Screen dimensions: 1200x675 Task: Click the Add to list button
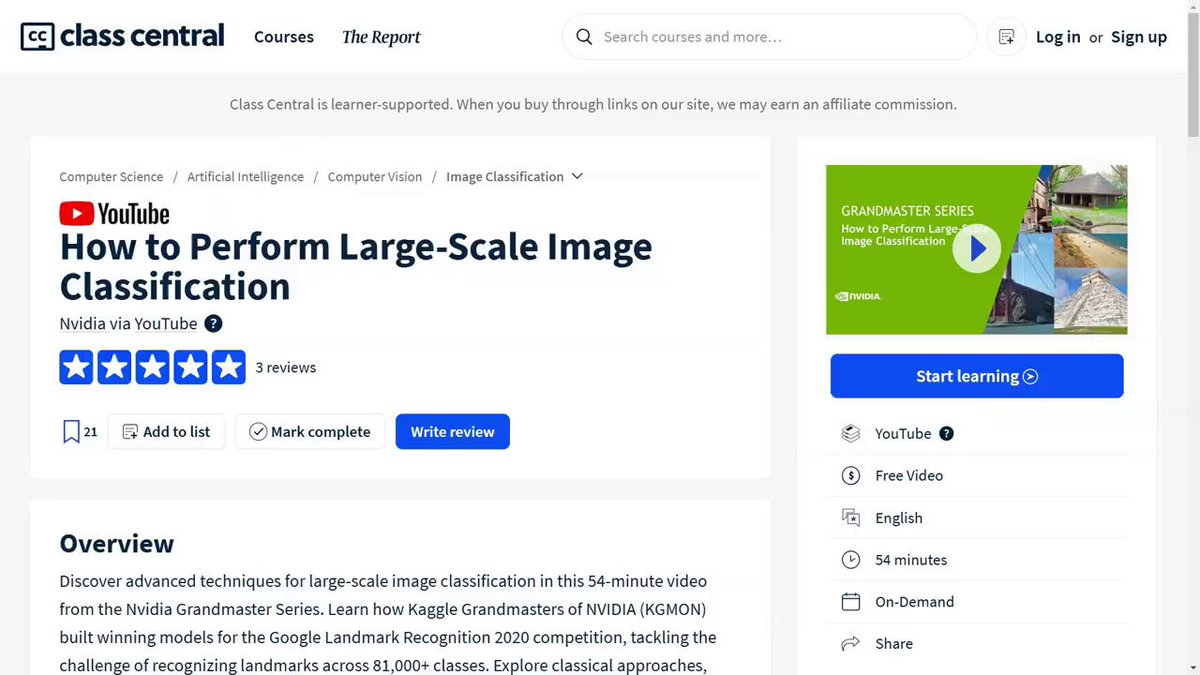167,432
